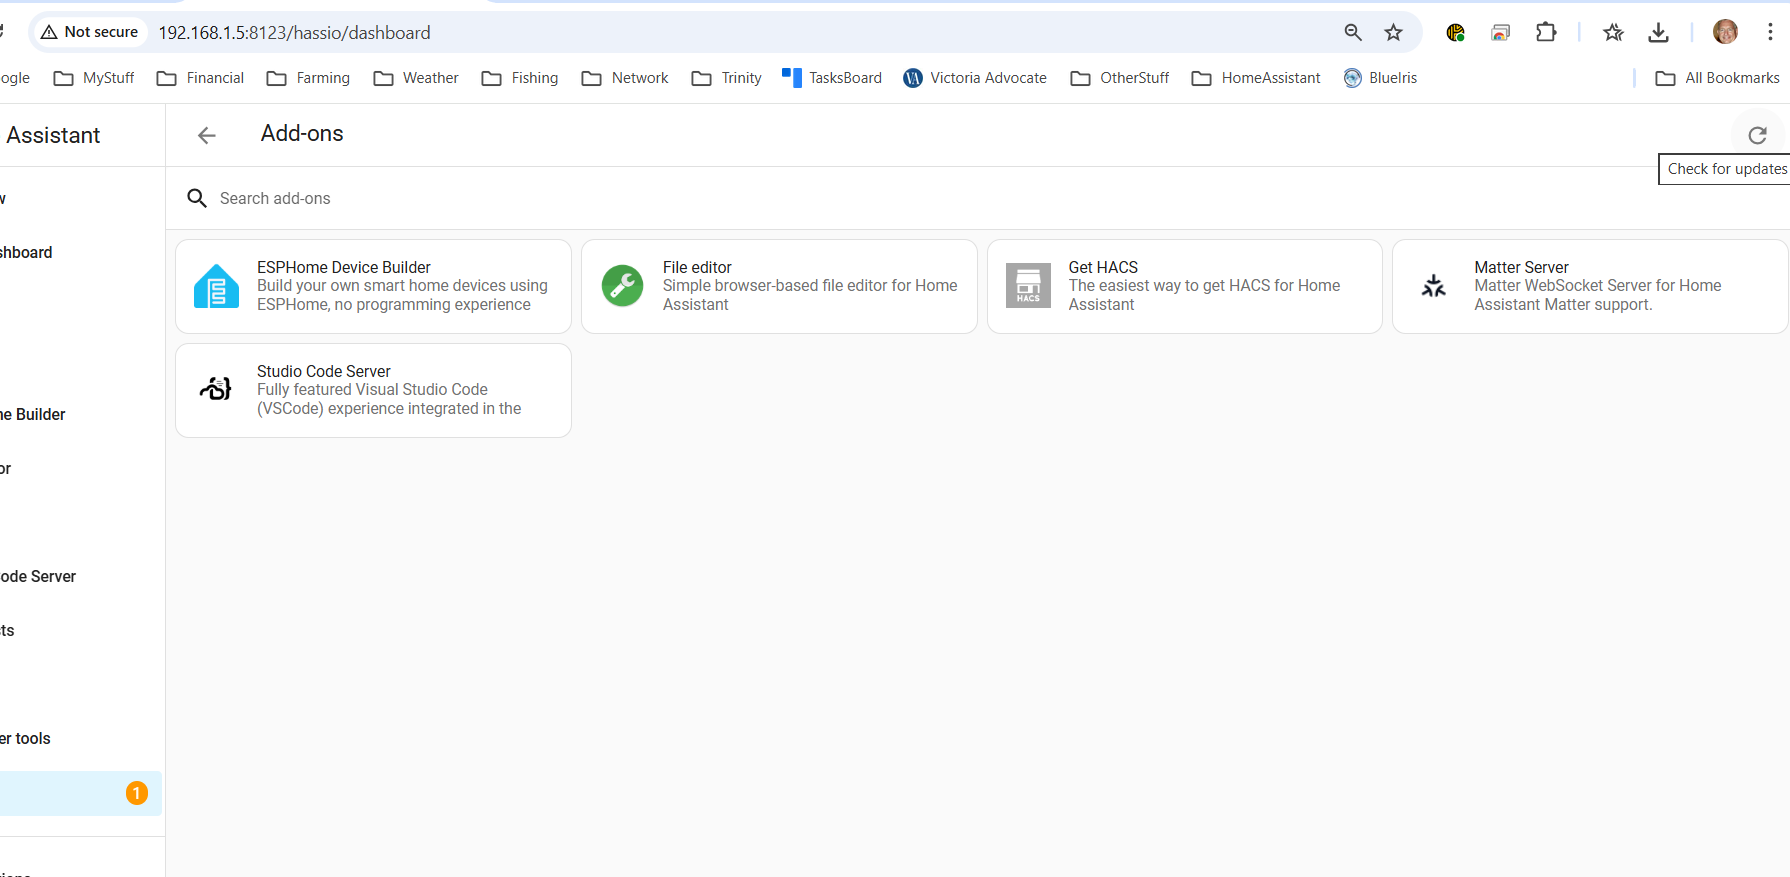The image size is (1790, 877).
Task: Click the Assistant sidebar title
Action: [x=53, y=135]
